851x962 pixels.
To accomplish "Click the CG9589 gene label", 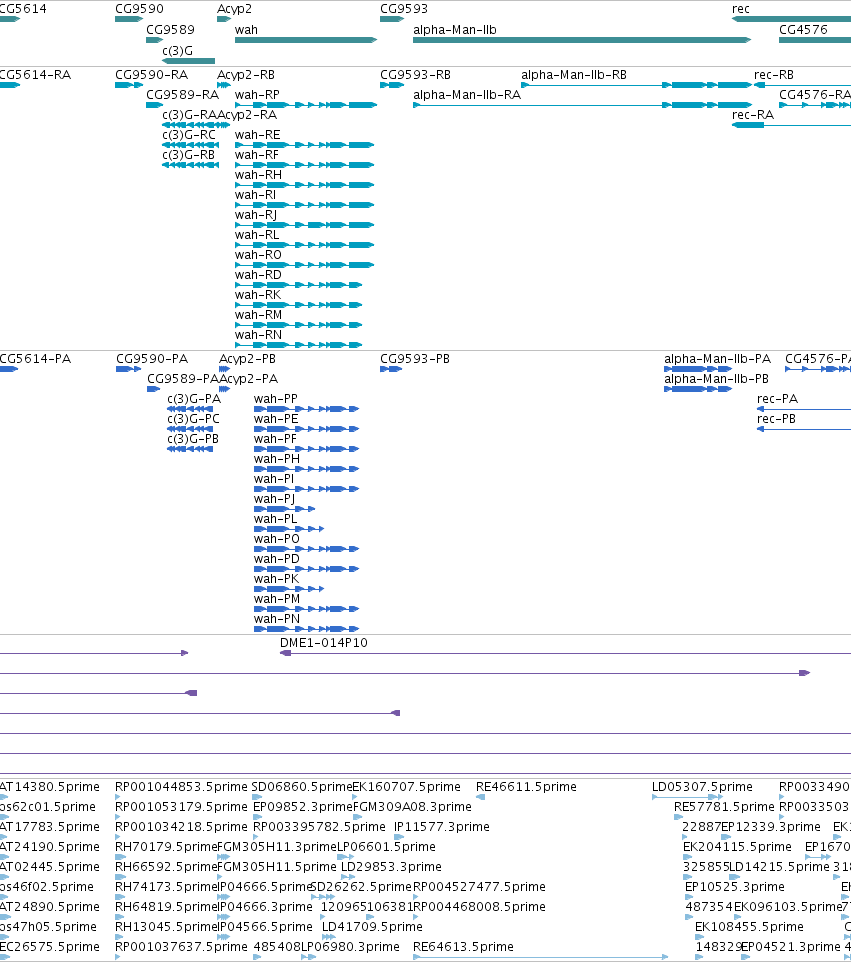I will pyautogui.click(x=170, y=30).
